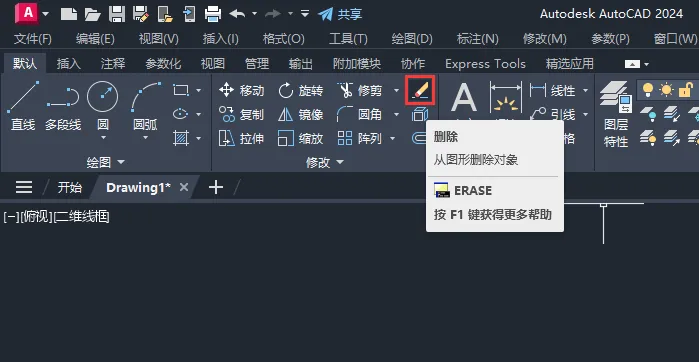This screenshot has width=699, height=362.
Task: Click the erase (删除) eraser icon
Action: tap(419, 90)
